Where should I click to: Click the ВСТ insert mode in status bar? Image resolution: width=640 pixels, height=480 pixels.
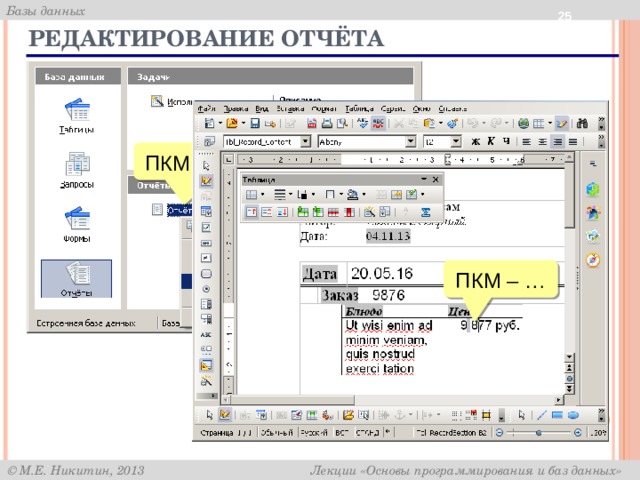(x=342, y=432)
